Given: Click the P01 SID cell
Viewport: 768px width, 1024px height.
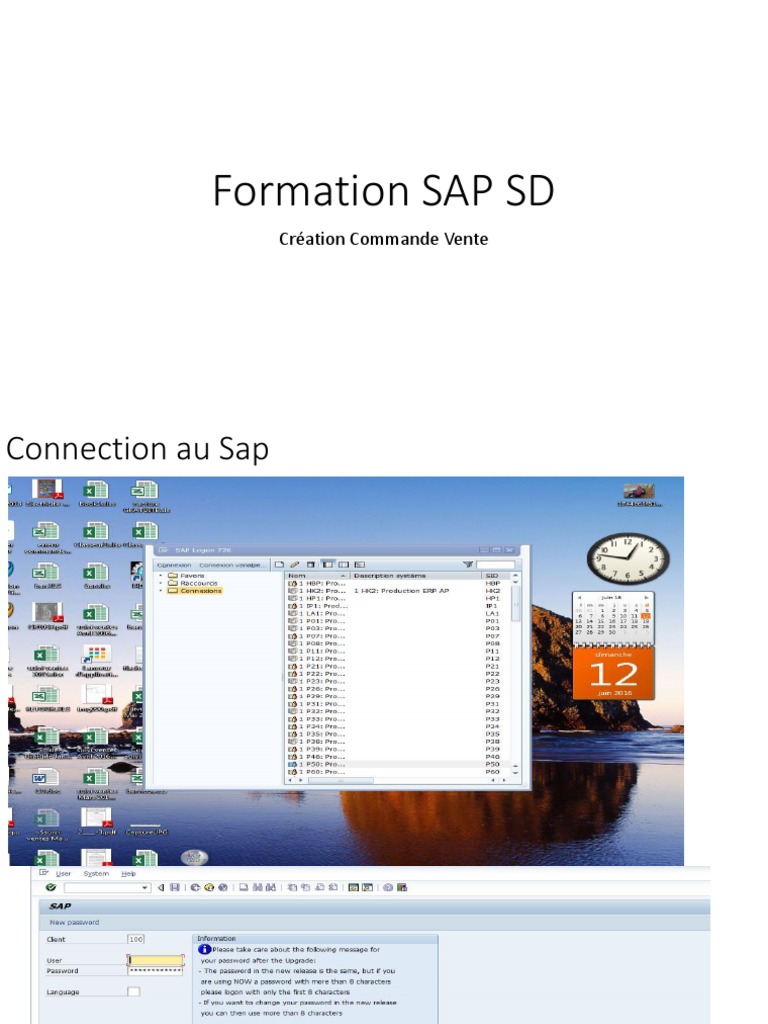Looking at the screenshot, I should click(x=492, y=621).
